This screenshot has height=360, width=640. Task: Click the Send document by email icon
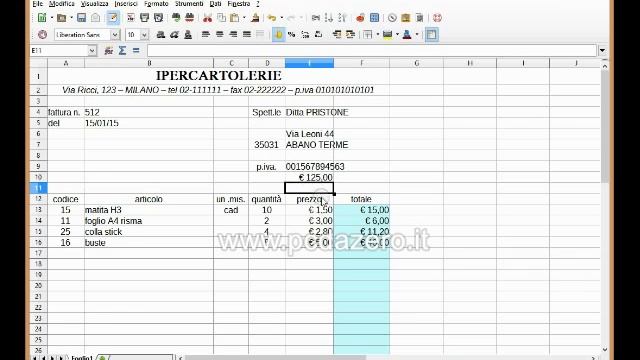95,18
